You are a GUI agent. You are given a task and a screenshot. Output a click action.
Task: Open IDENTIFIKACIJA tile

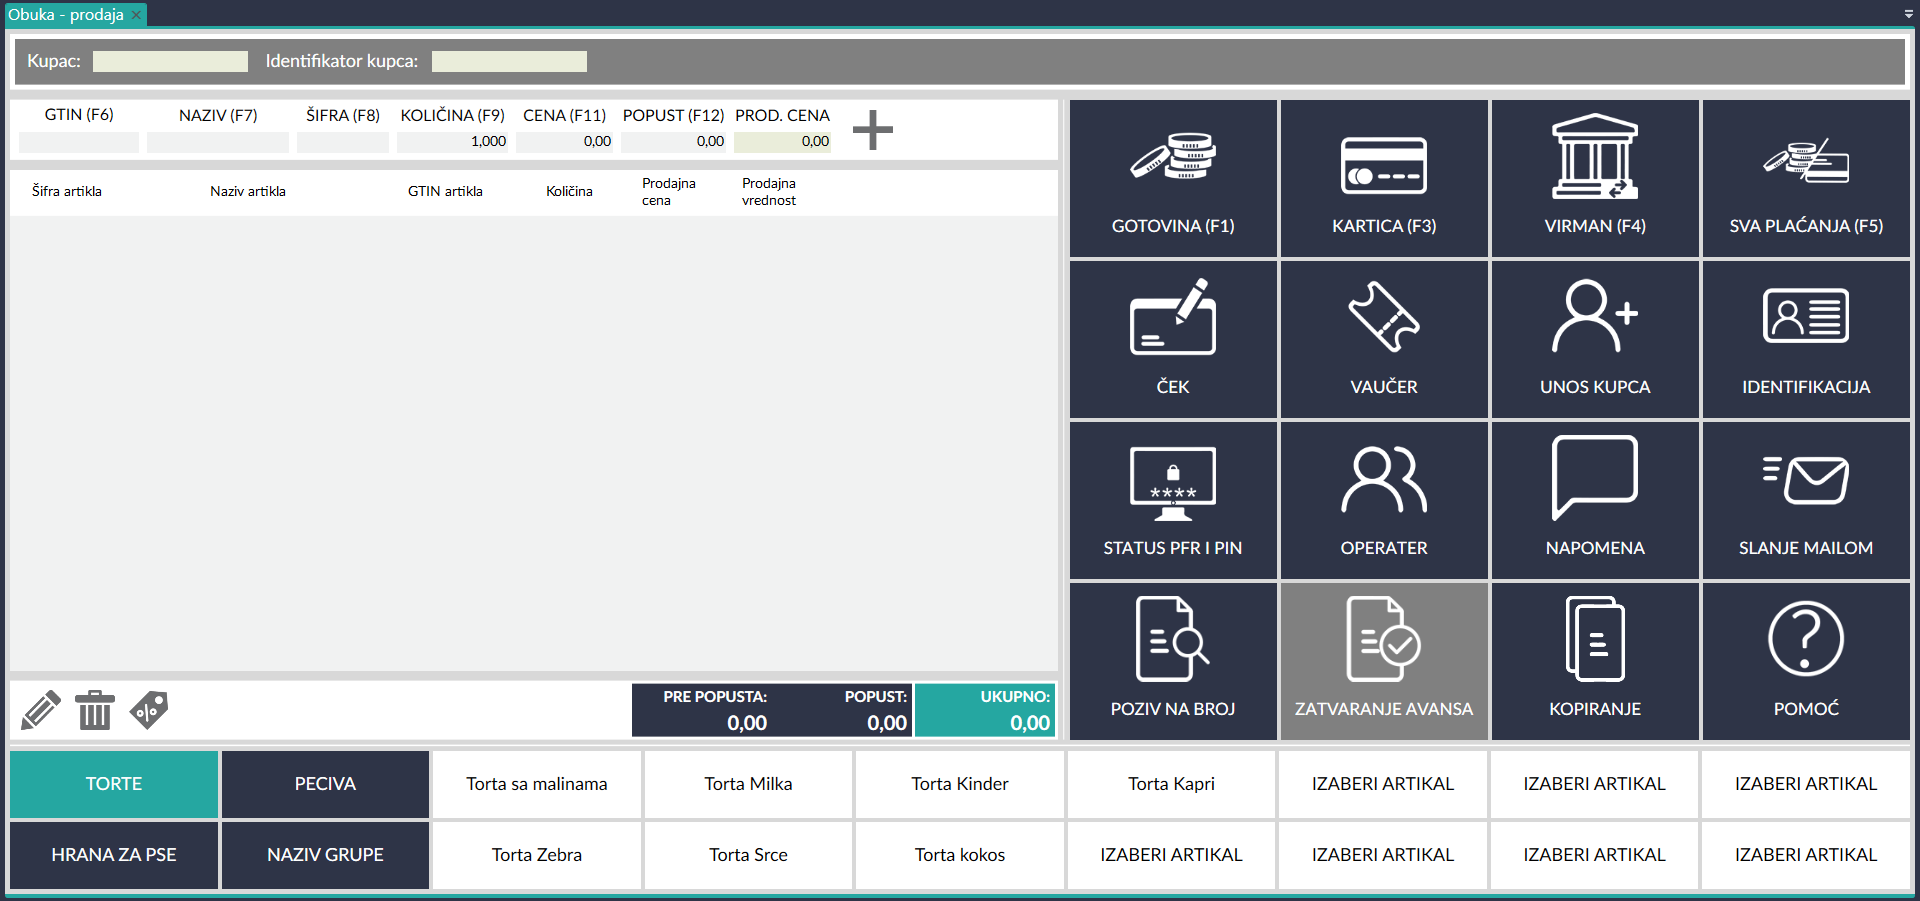[x=1806, y=339]
